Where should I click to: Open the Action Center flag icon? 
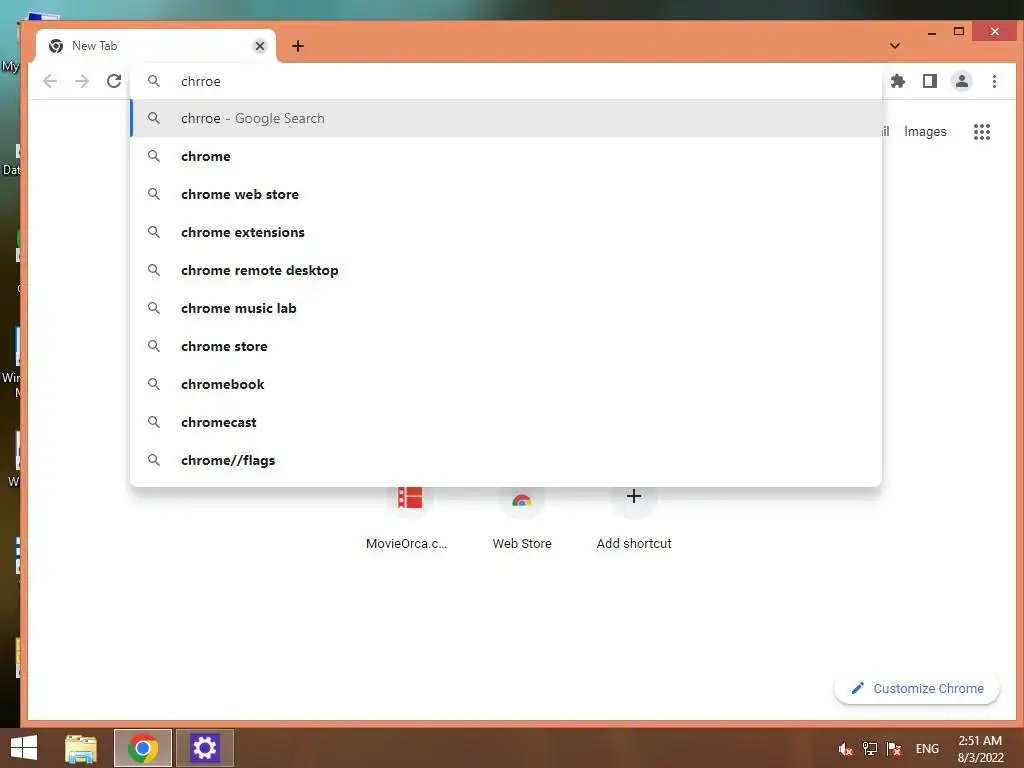[x=893, y=748]
